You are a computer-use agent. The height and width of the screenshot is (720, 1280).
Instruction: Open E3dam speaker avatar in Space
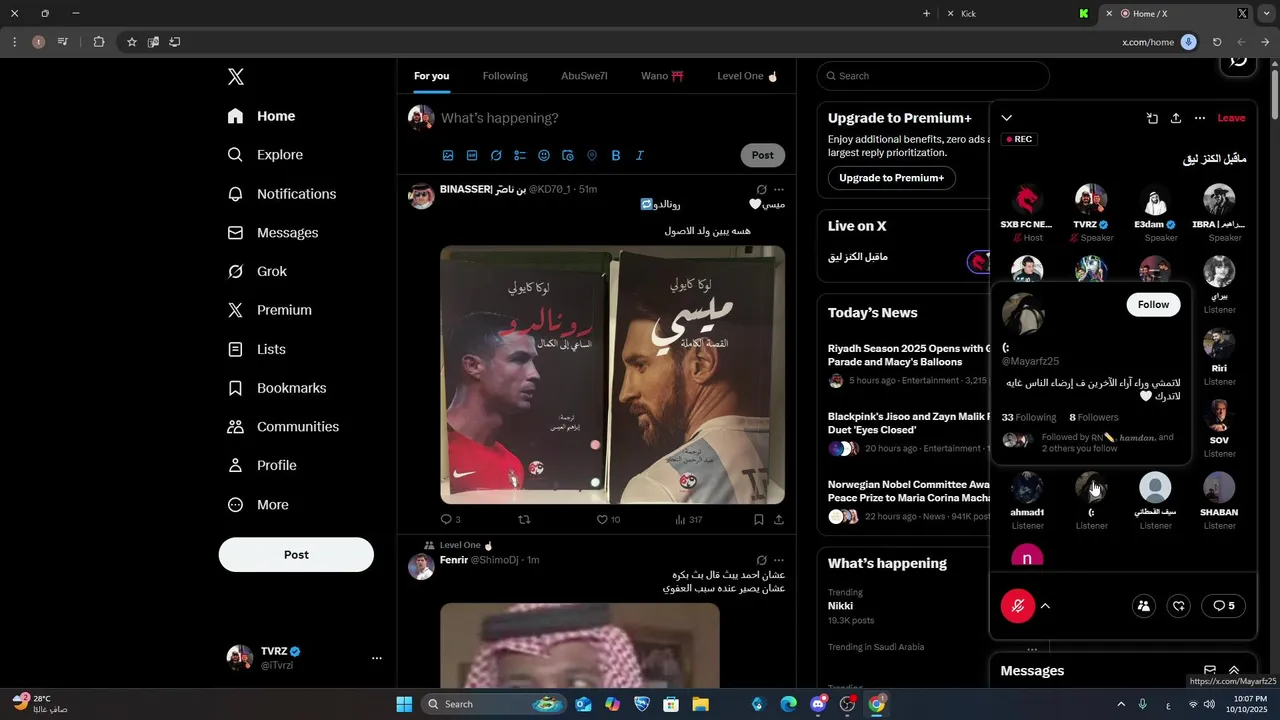1155,200
